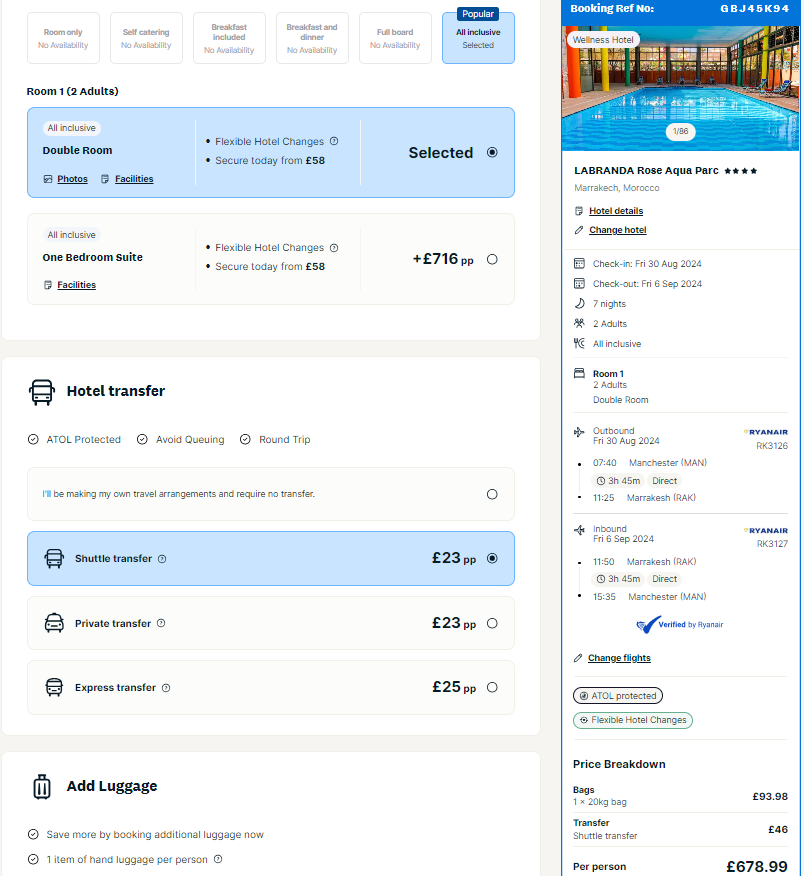Select the All inclusive board tab
The image size is (804, 876).
(x=478, y=38)
